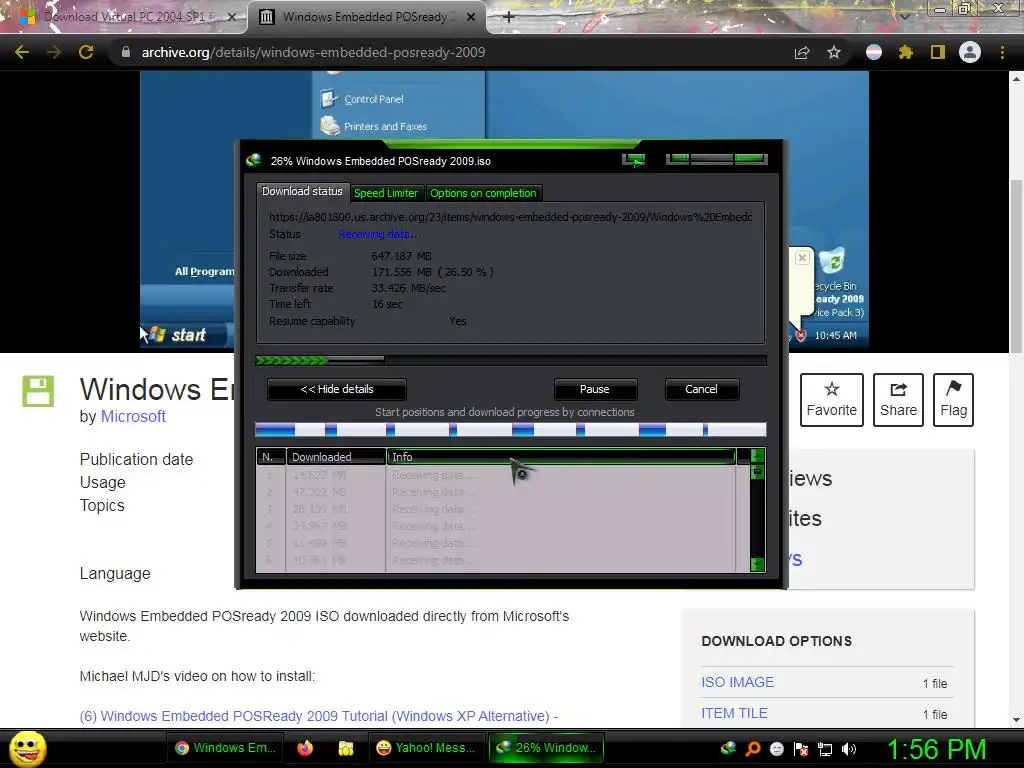Open the smiley Start menu button
The width and height of the screenshot is (1024, 768).
(28, 748)
